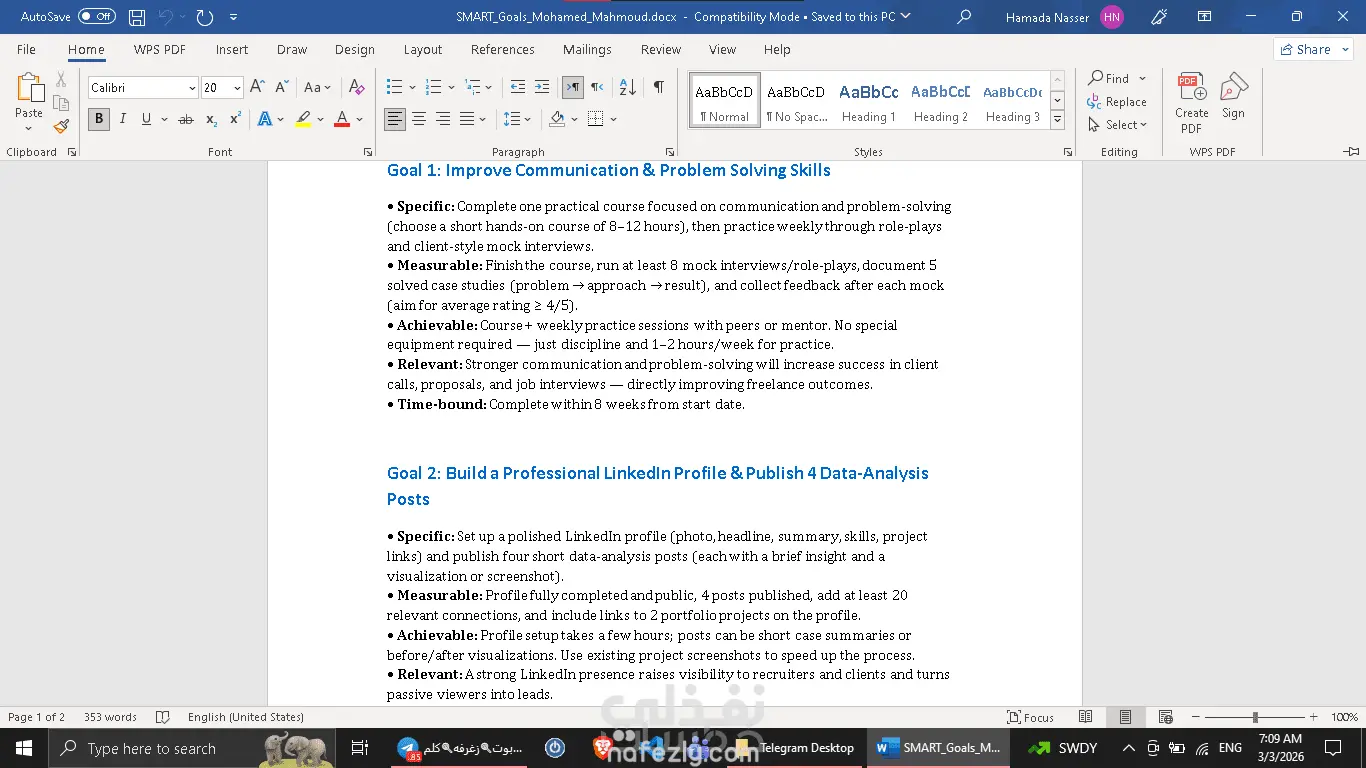Toggle the AutoSave switch
Image resolution: width=1366 pixels, height=768 pixels.
[x=97, y=17]
